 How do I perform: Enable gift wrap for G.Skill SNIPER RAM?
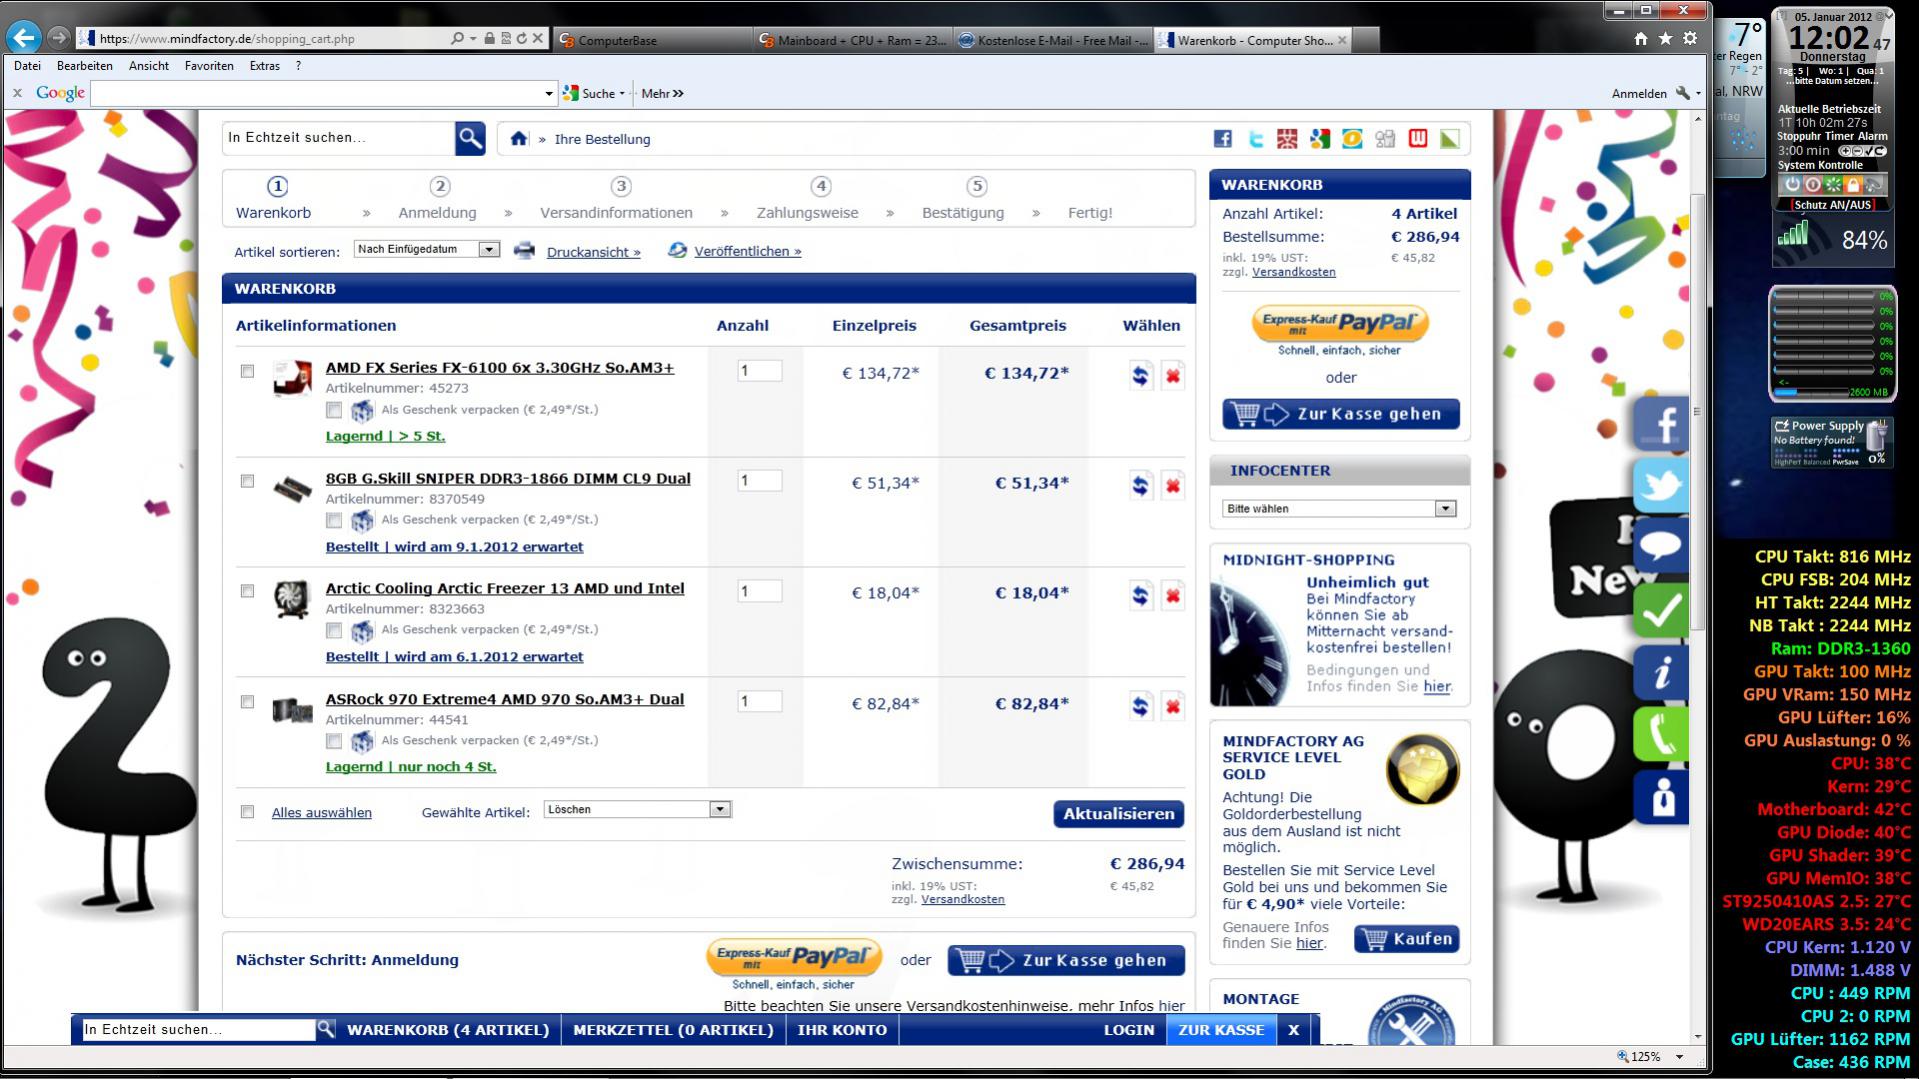(334, 520)
